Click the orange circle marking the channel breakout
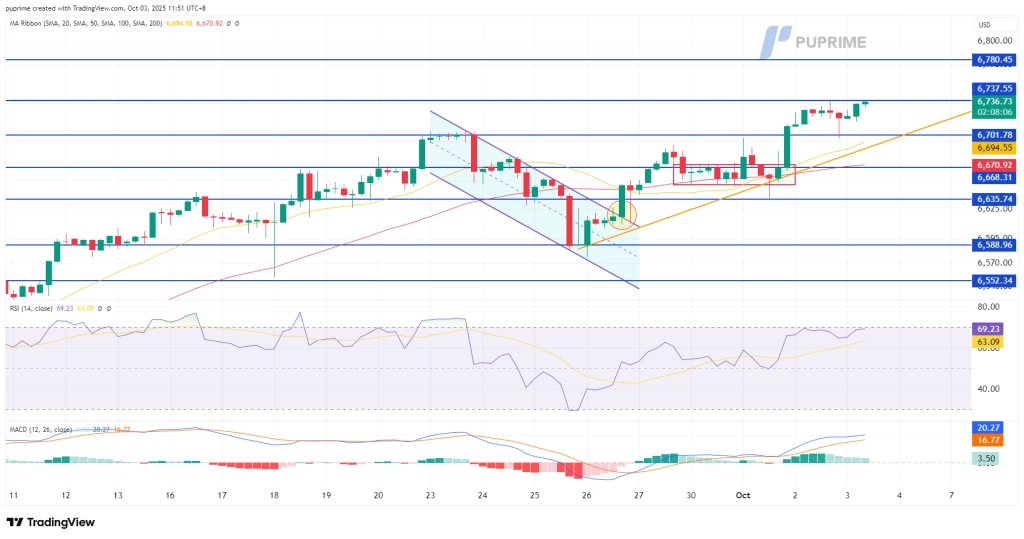Image resolution: width=1024 pixels, height=539 pixels. coord(623,214)
